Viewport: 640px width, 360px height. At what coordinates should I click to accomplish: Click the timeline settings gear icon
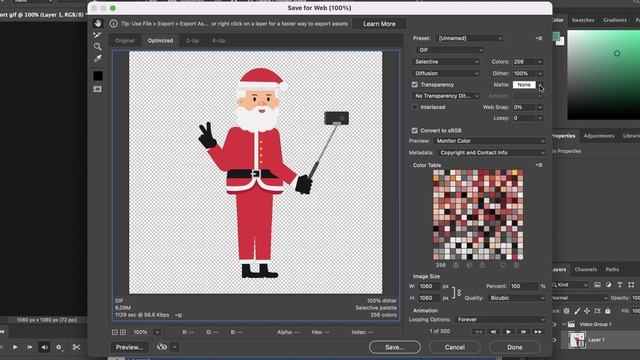(59, 347)
